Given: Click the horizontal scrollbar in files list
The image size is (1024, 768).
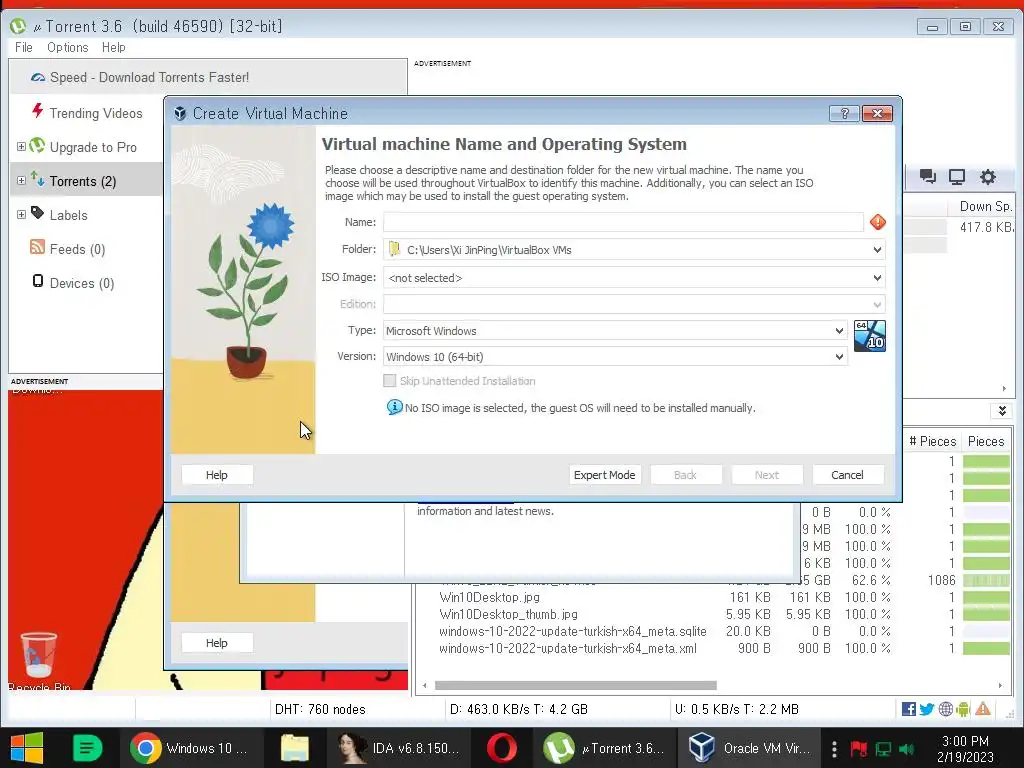Looking at the screenshot, I should 575,685.
